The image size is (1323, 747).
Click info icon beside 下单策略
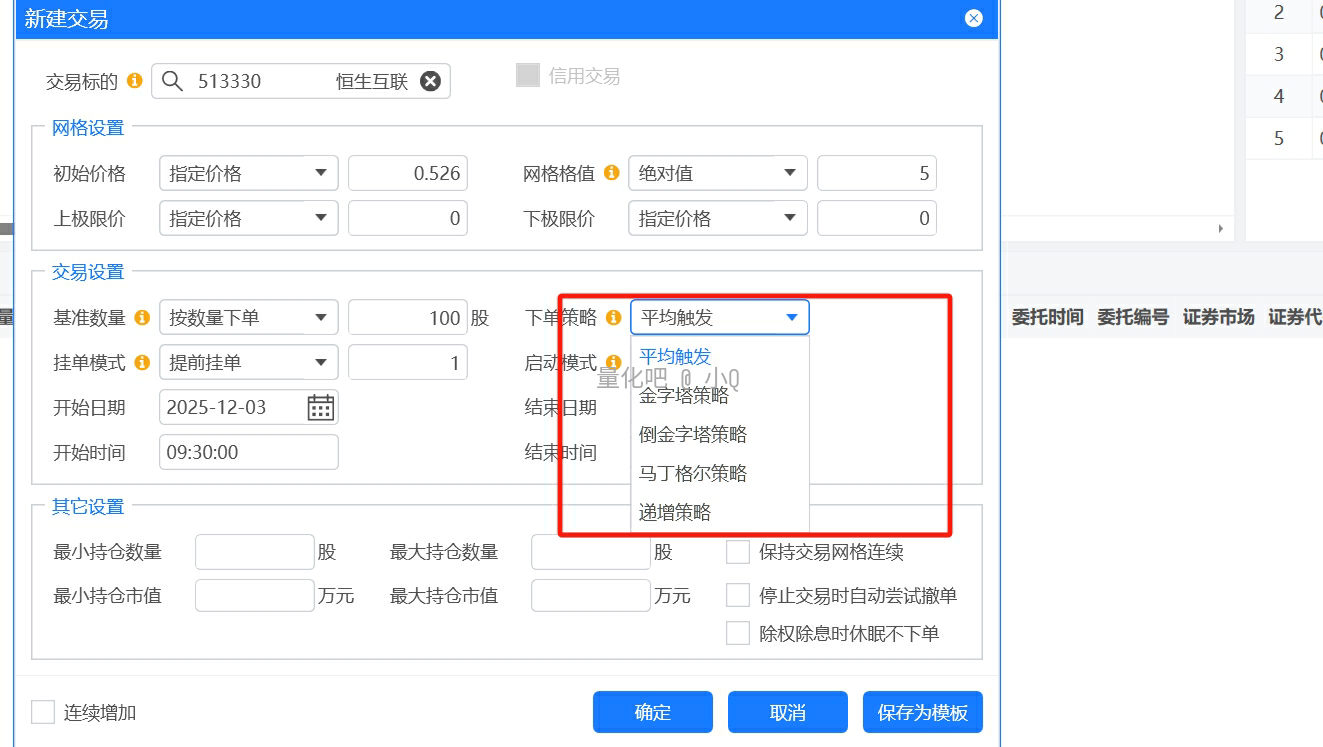coord(613,318)
